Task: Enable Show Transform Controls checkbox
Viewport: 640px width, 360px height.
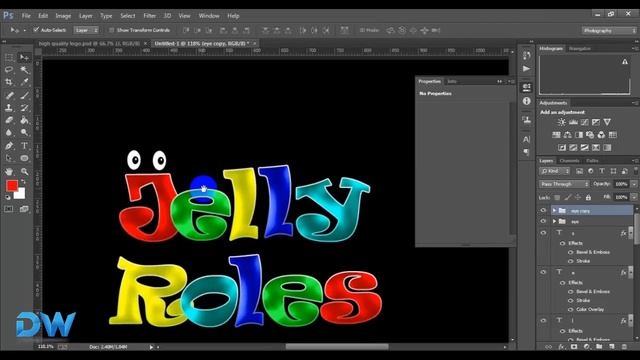Action: tap(111, 30)
